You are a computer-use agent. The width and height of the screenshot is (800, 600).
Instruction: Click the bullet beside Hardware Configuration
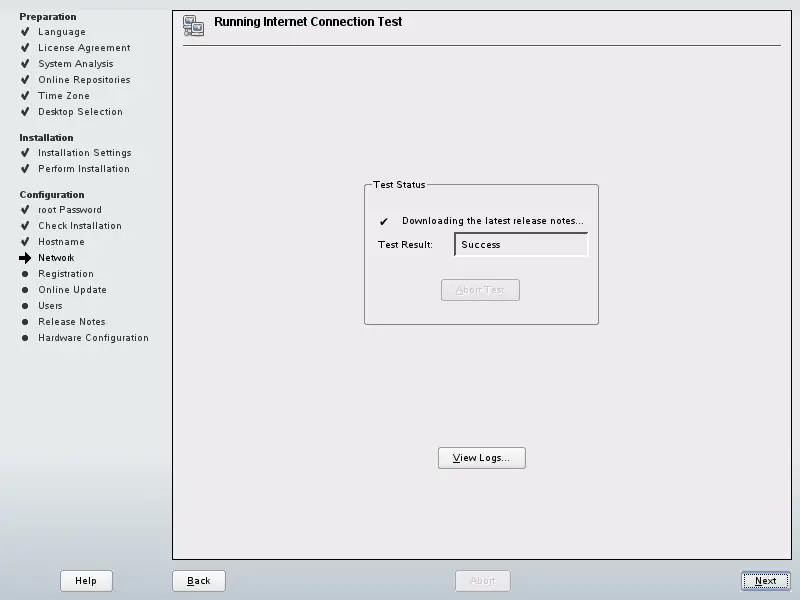click(25, 338)
